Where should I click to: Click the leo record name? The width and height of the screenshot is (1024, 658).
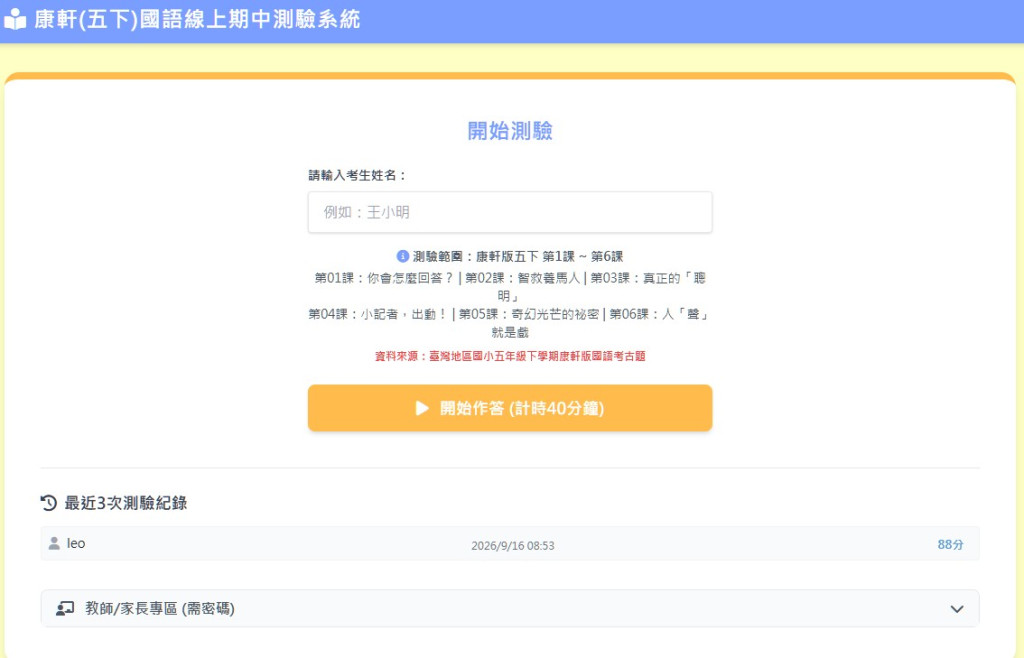click(x=76, y=543)
